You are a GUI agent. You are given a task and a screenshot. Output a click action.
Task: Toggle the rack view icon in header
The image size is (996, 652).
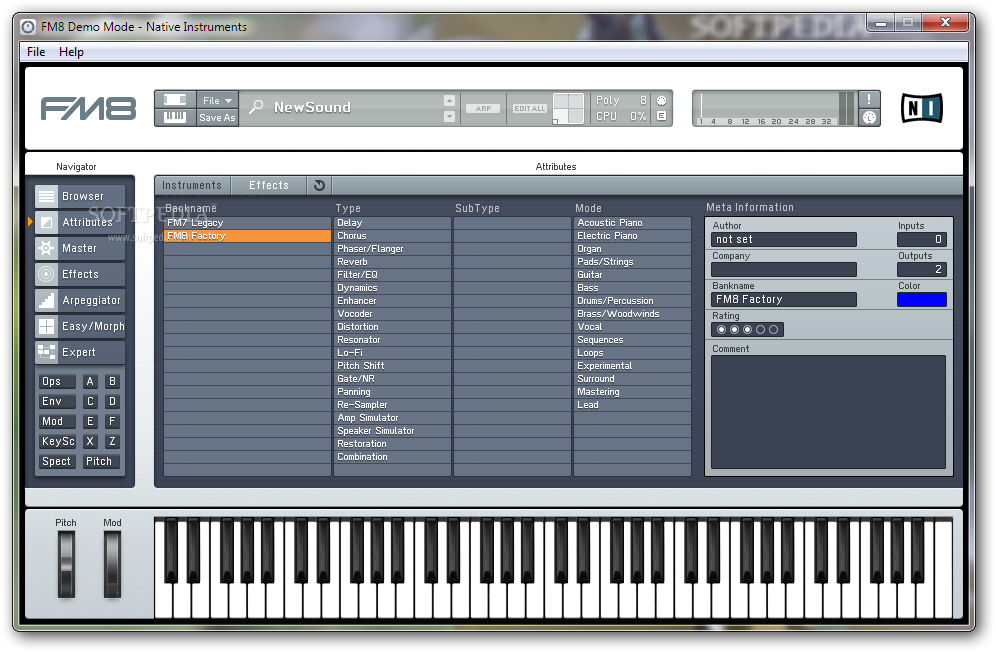point(175,100)
